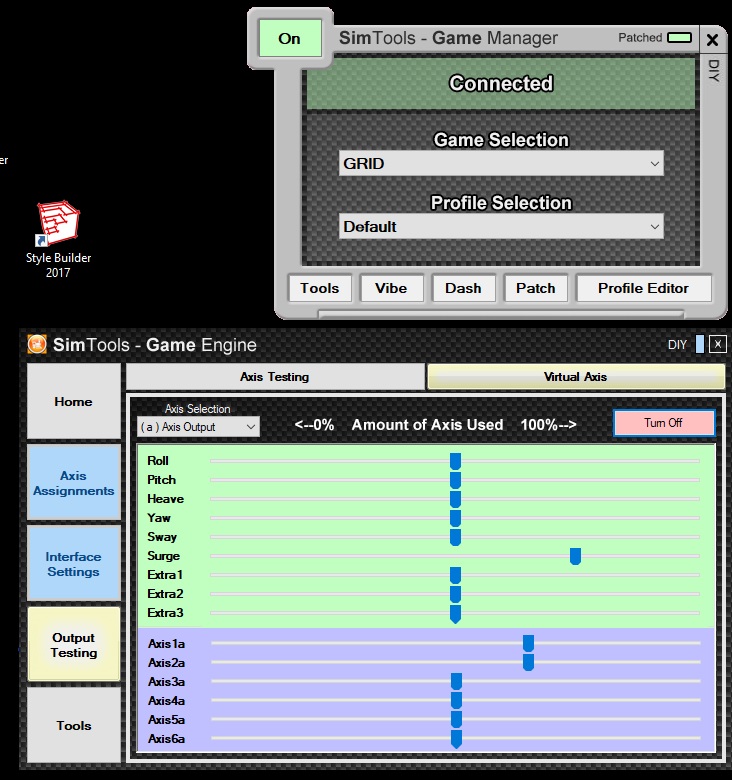
Task: Open Interface Settings section
Action: 74,564
